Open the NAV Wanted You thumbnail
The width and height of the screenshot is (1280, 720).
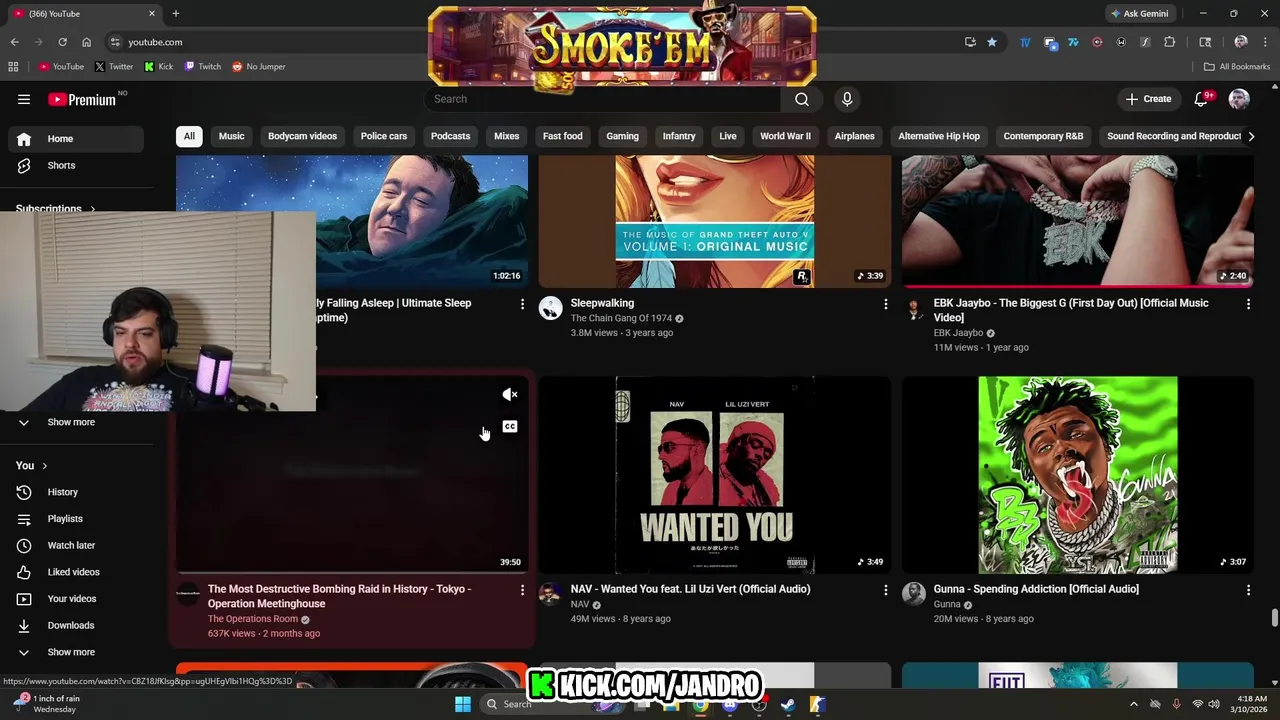(714, 475)
